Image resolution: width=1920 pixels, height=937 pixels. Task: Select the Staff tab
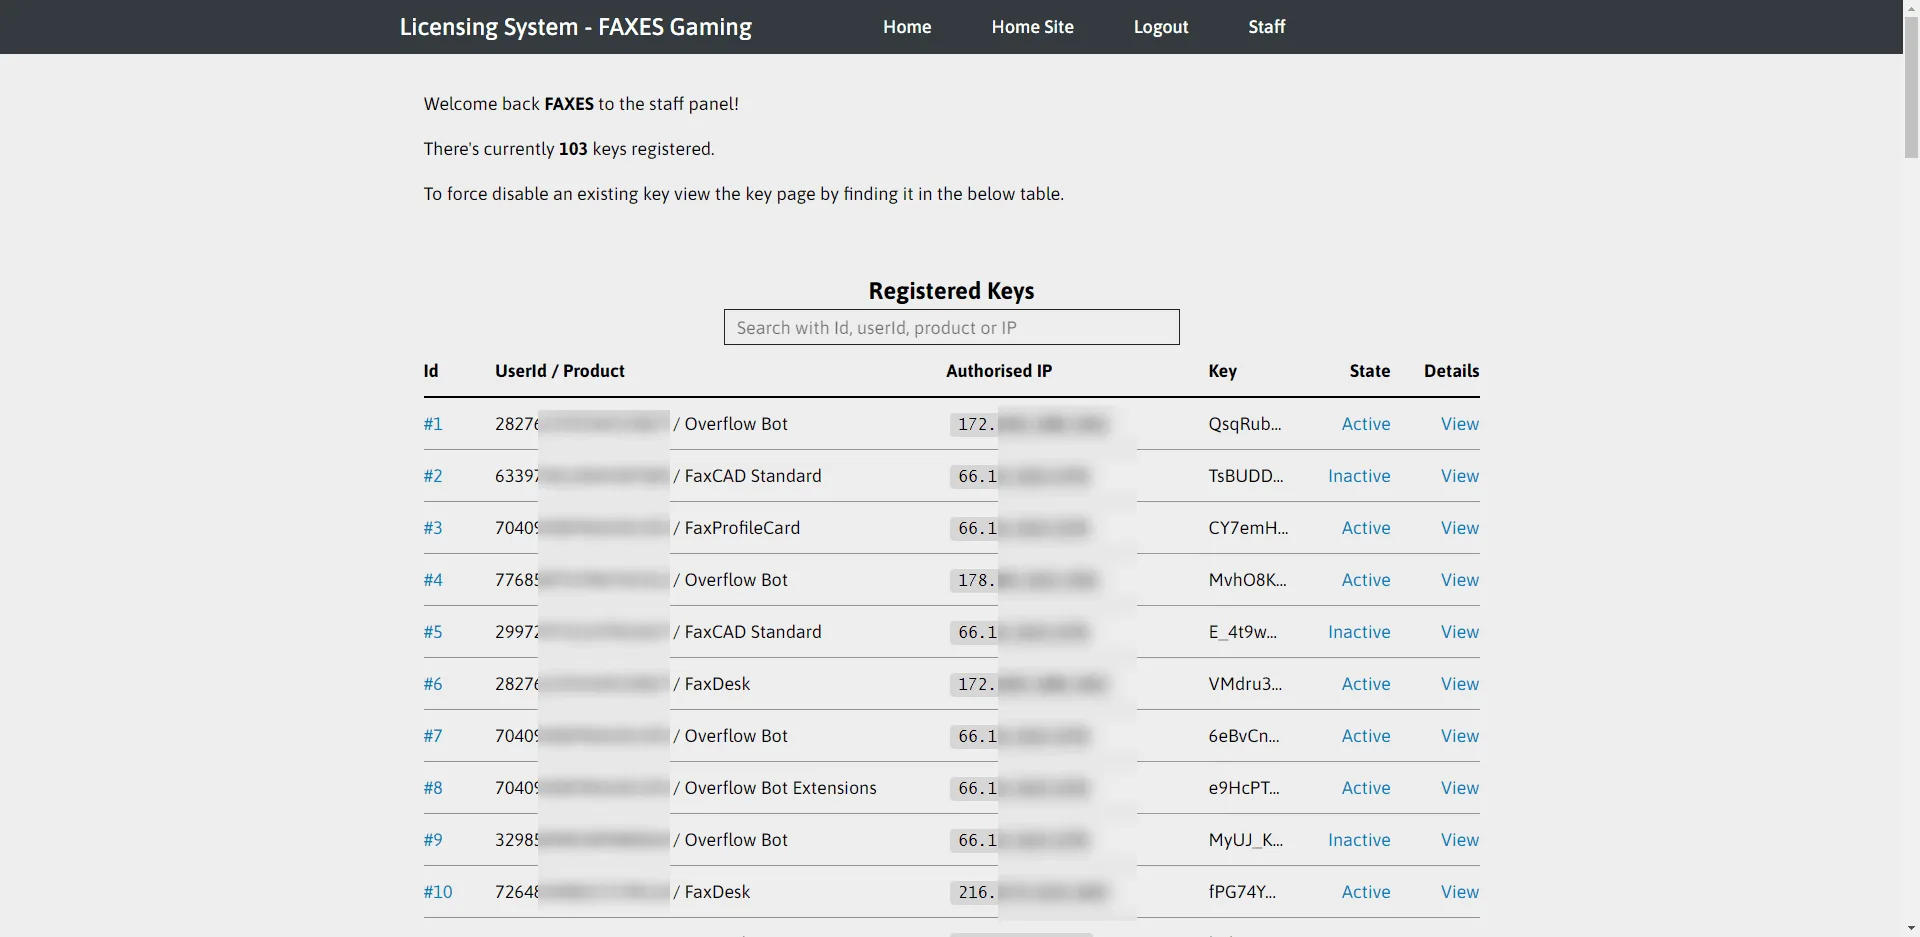(x=1266, y=27)
